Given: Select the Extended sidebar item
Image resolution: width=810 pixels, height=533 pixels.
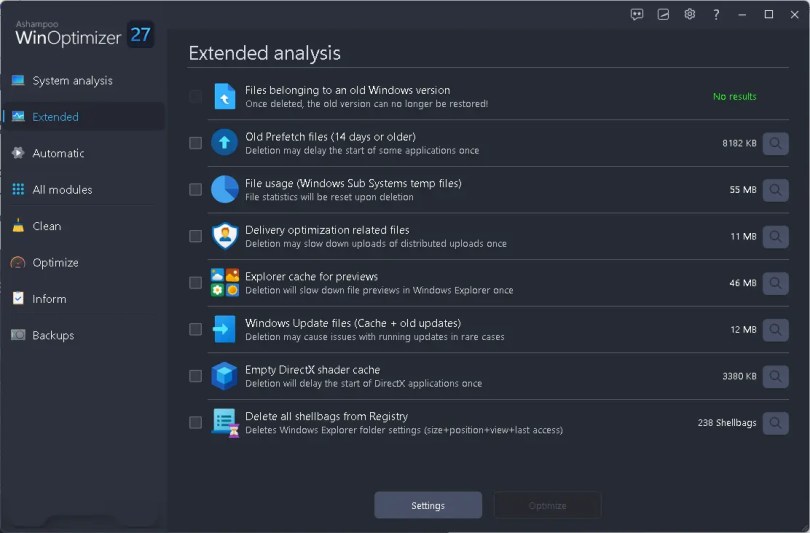Looking at the screenshot, I should pos(84,117).
